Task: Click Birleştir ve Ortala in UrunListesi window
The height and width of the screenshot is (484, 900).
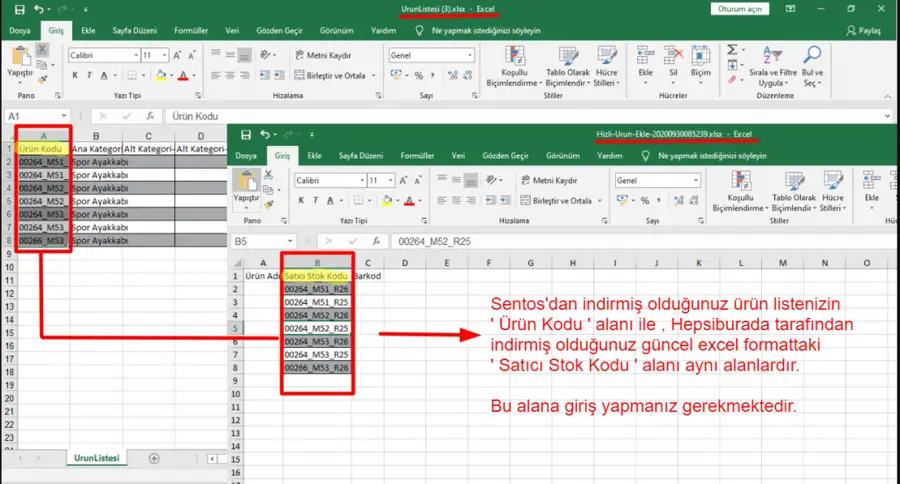Action: 331,75
